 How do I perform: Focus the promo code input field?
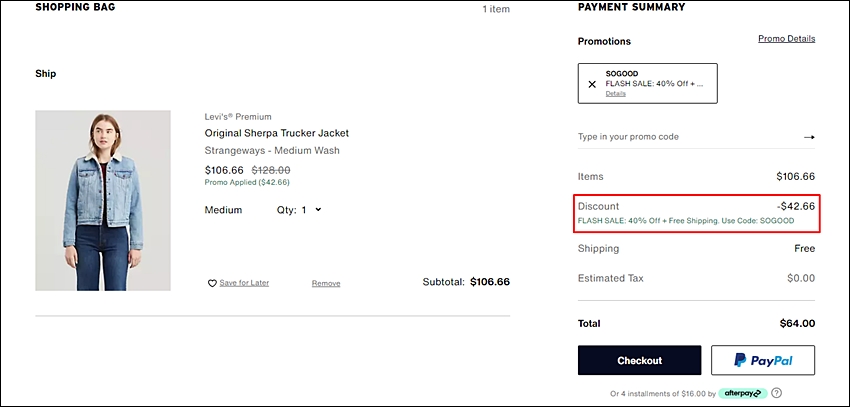click(688, 137)
